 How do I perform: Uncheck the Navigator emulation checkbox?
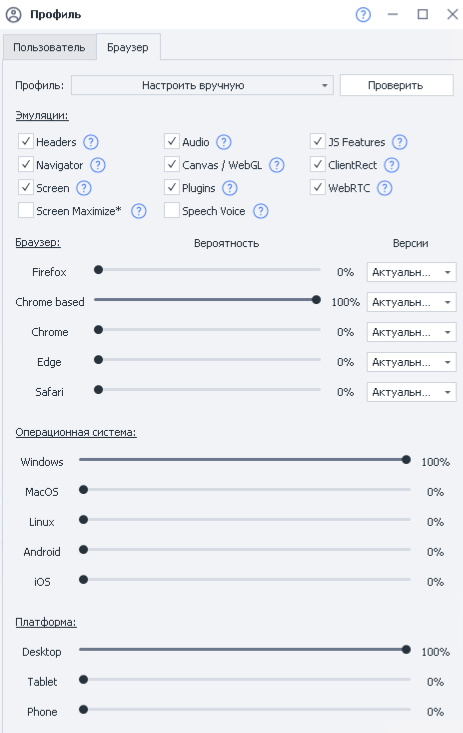point(26,165)
